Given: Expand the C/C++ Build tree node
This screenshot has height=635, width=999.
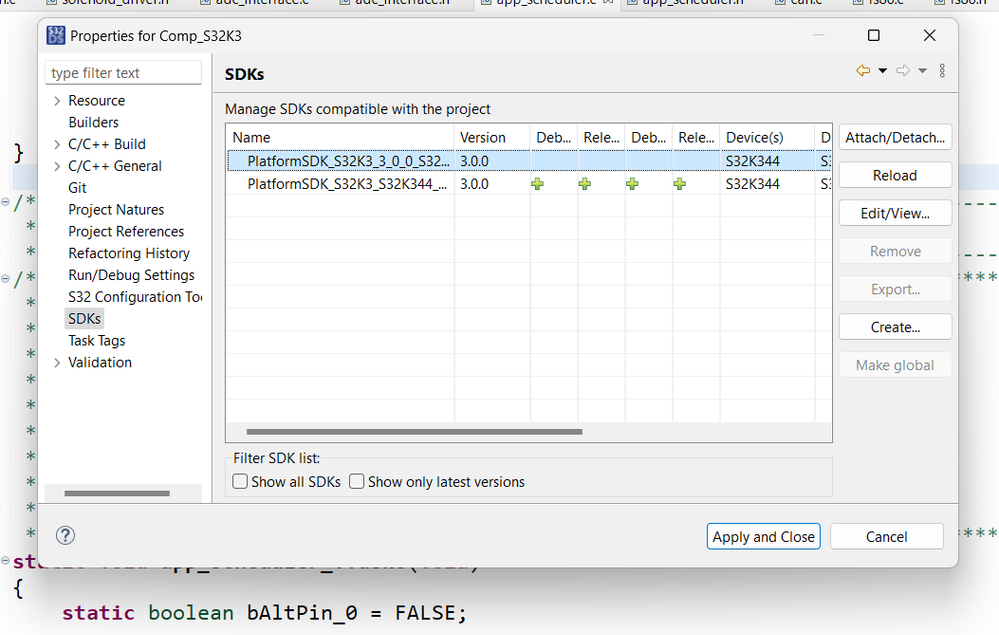Looking at the screenshot, I should point(57,145).
